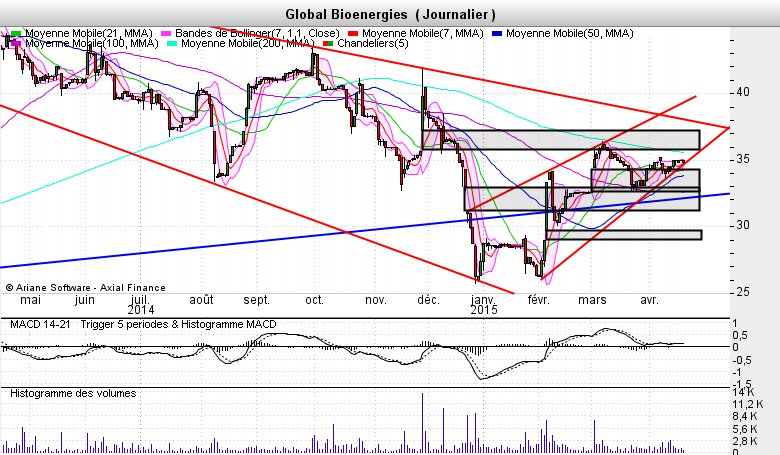Click the green Moyenne Mobile(21, MMA) legend swatch
Image resolution: width=780 pixels, height=455 pixels.
click(x=16, y=33)
